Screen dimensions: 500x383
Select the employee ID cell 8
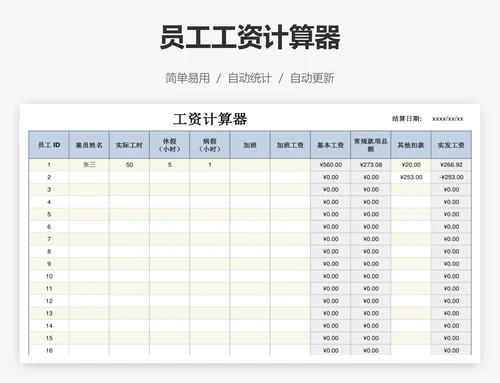pyautogui.click(x=49, y=251)
